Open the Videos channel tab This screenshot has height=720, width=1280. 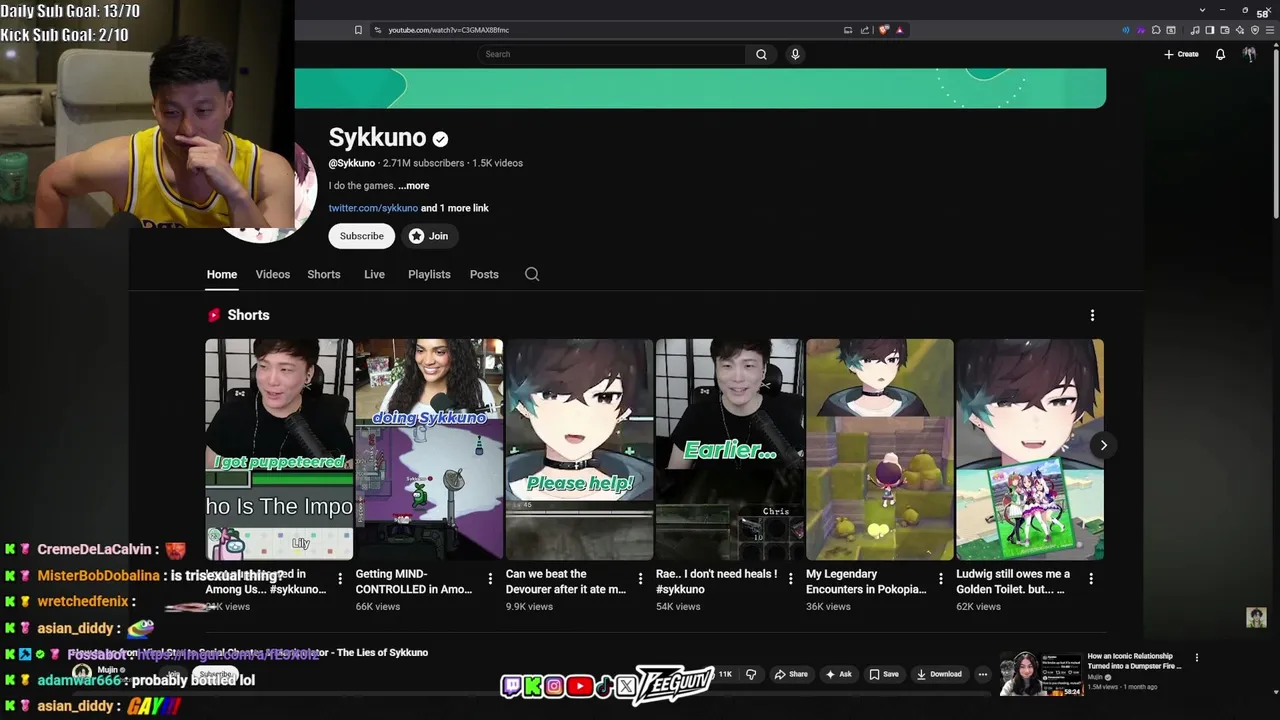[x=272, y=274]
